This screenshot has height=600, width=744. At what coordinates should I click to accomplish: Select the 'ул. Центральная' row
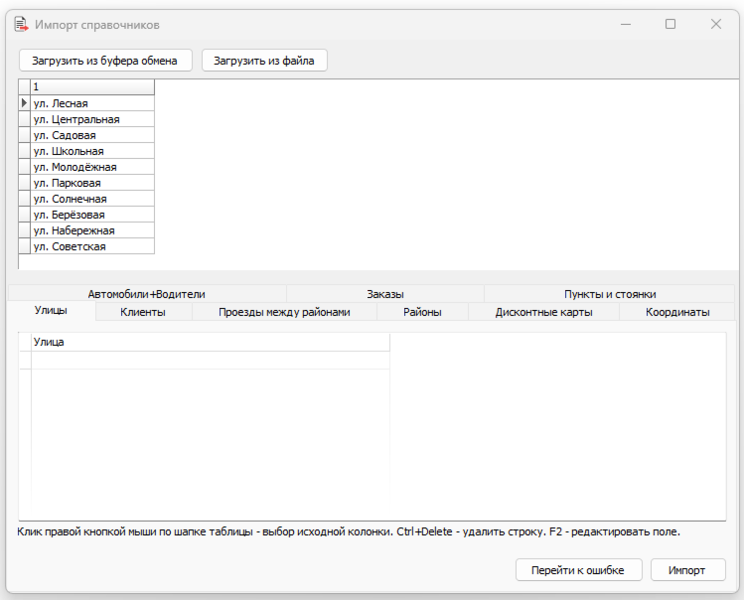click(x=92, y=119)
